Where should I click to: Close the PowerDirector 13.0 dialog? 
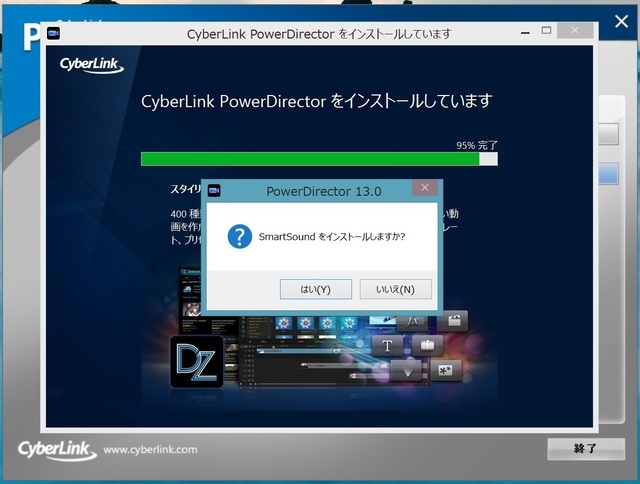click(425, 188)
